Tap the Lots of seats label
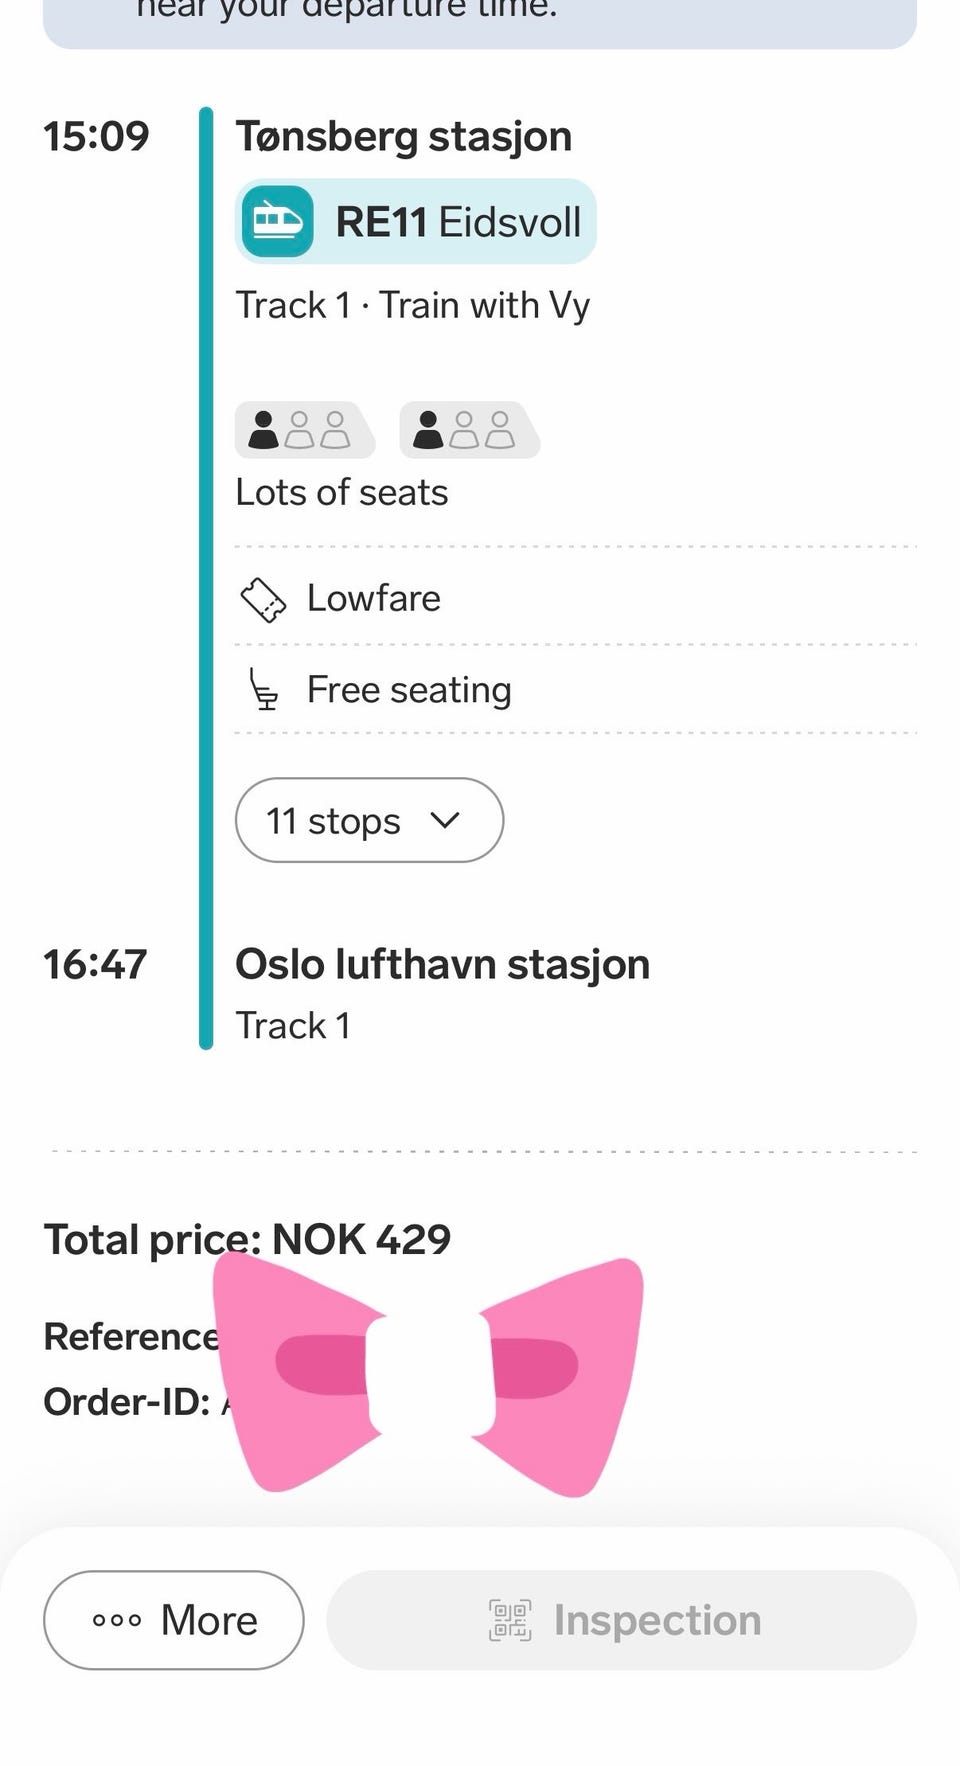 click(x=341, y=493)
